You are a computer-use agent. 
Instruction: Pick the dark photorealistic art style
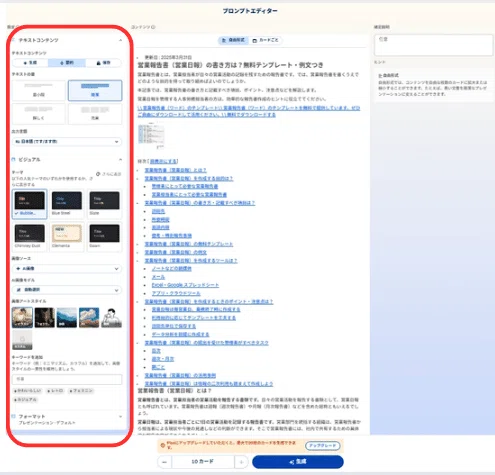45,317
